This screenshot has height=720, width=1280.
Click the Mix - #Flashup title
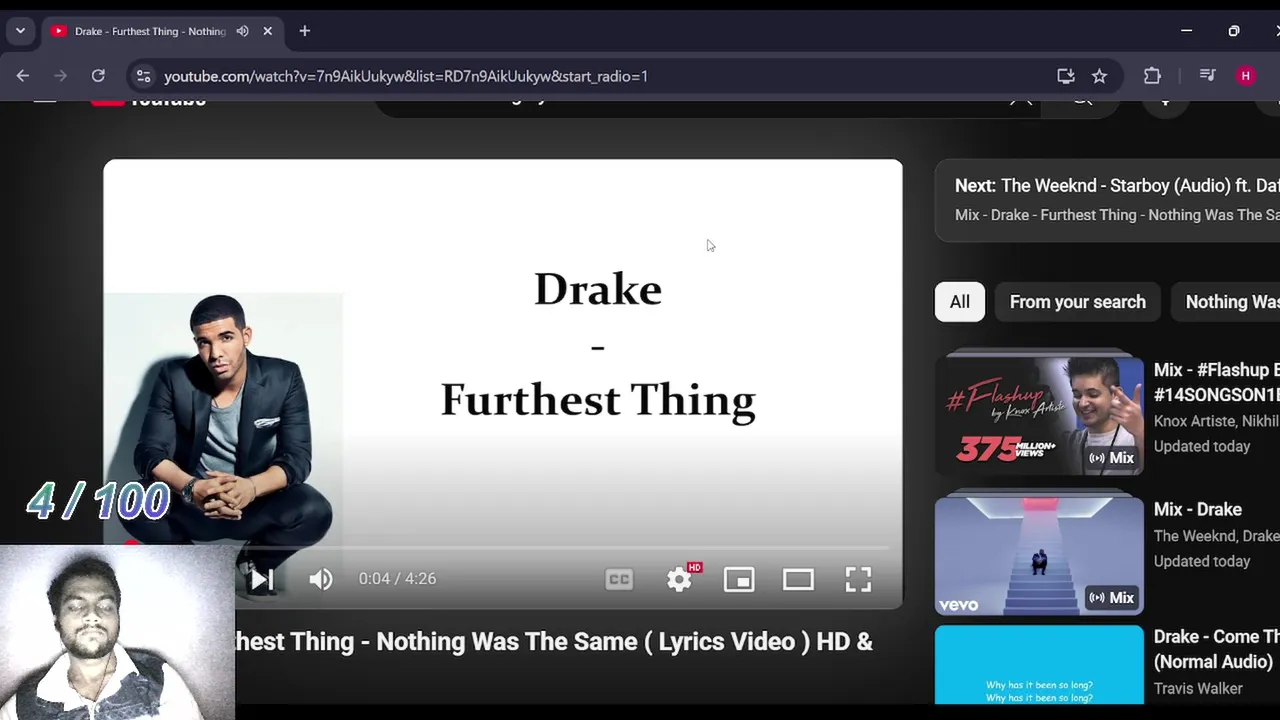click(x=1216, y=382)
